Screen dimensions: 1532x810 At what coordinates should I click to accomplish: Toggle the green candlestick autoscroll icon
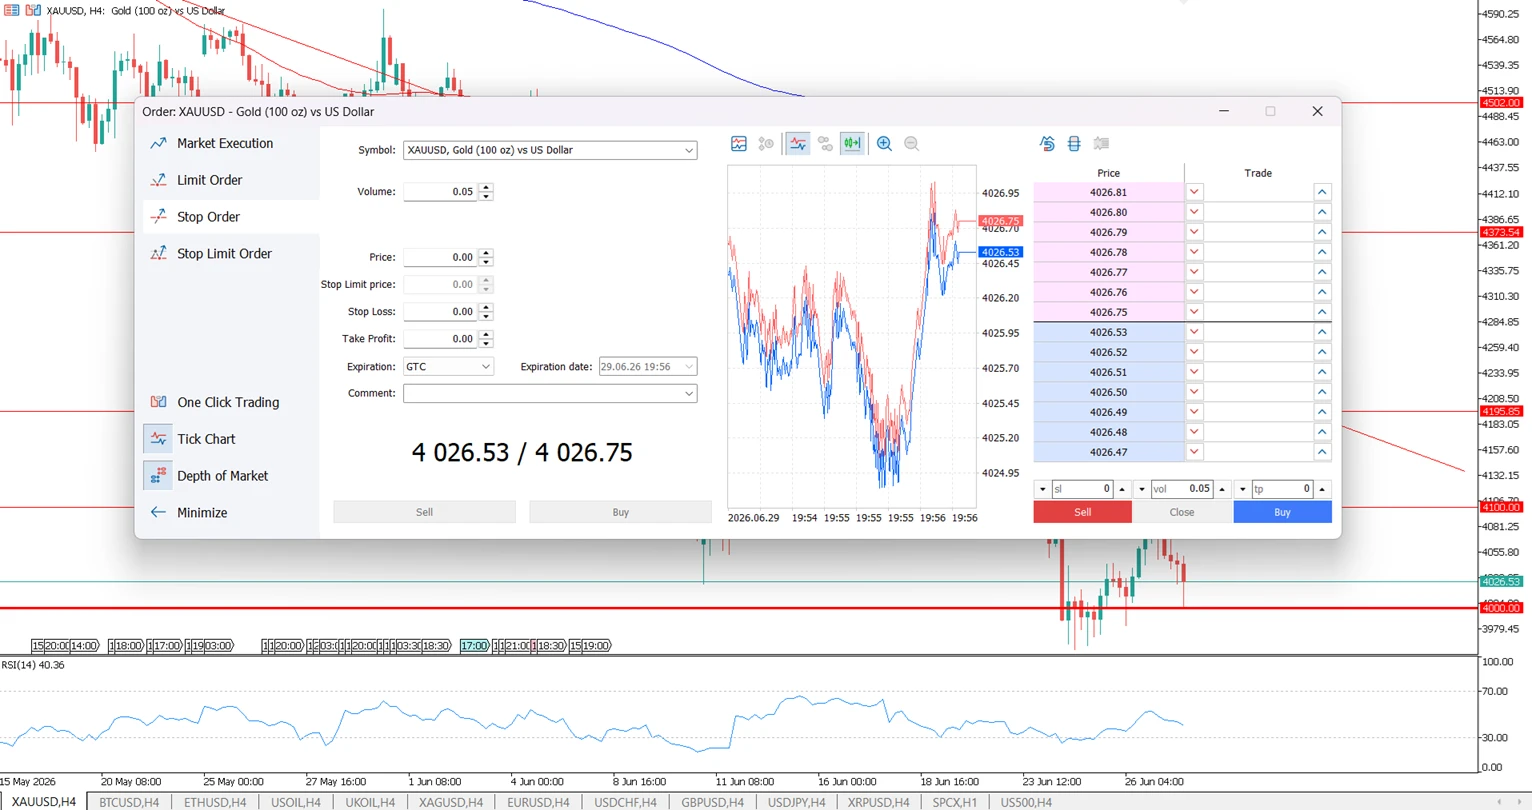point(852,144)
